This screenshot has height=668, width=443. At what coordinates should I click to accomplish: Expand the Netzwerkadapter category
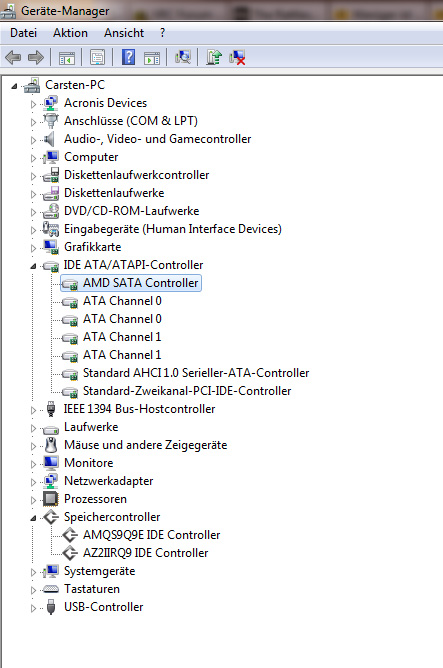33,482
